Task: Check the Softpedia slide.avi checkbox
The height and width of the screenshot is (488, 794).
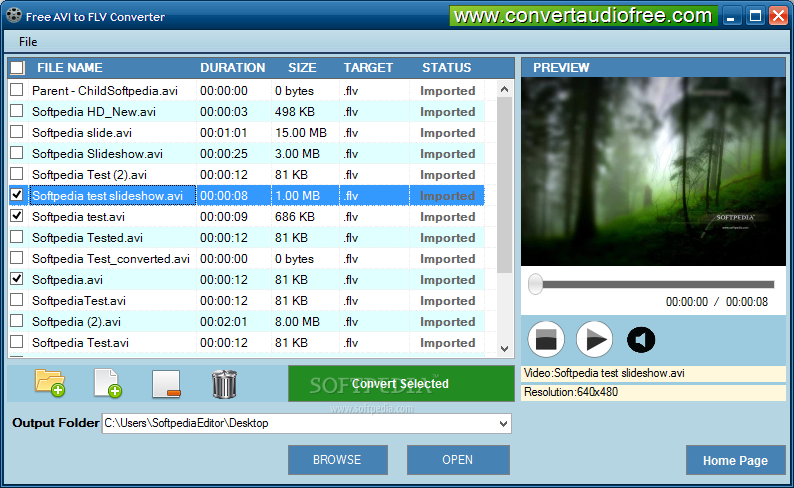Action: 17,132
